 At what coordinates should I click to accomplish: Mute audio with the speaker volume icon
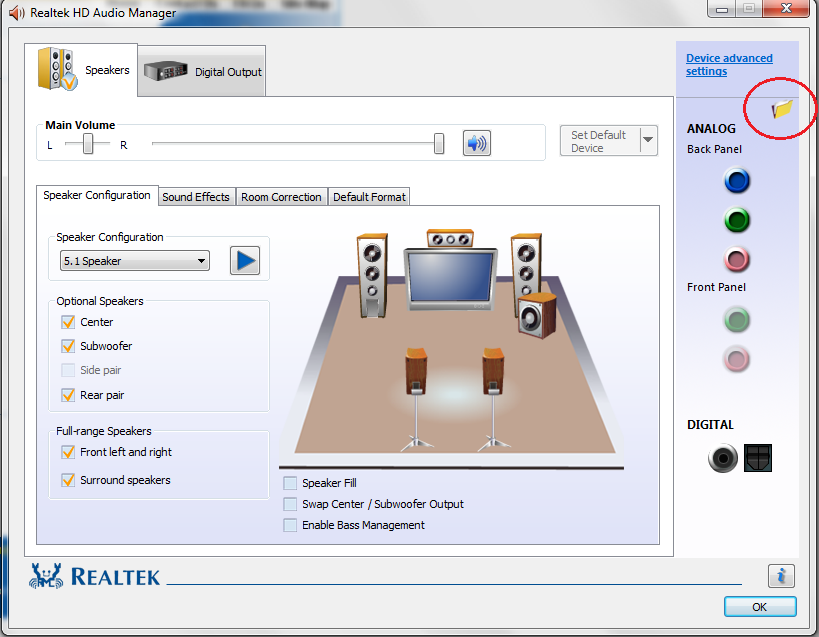[477, 144]
